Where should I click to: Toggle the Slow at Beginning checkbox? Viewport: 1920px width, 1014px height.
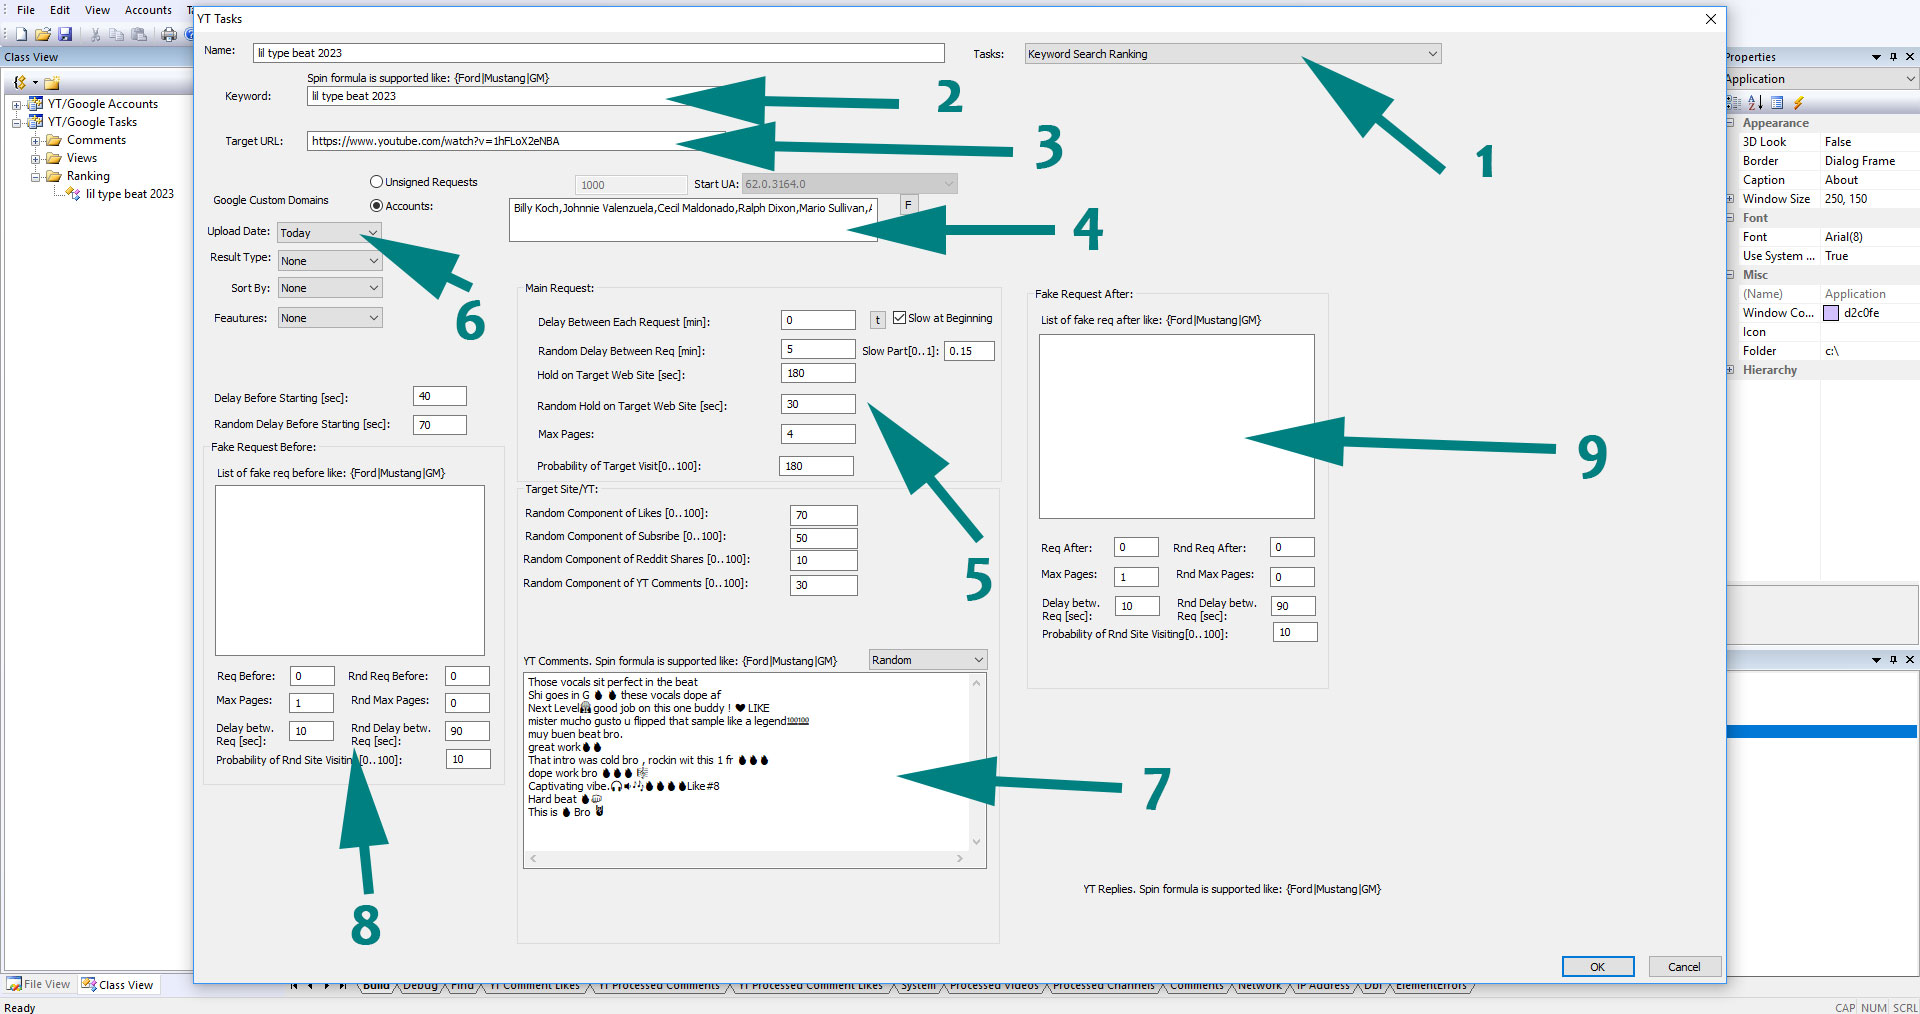899,318
